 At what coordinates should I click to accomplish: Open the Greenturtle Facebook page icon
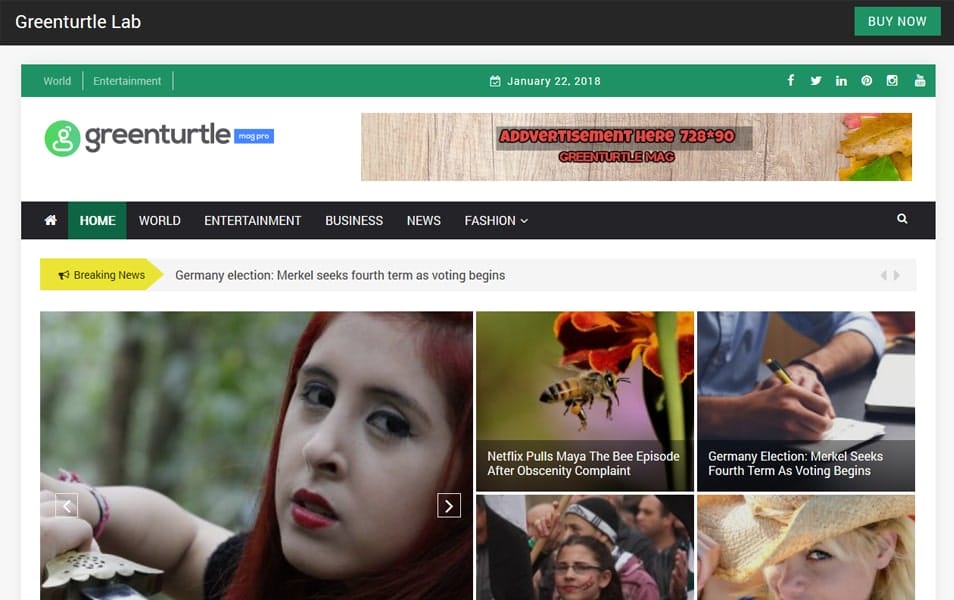click(x=790, y=80)
